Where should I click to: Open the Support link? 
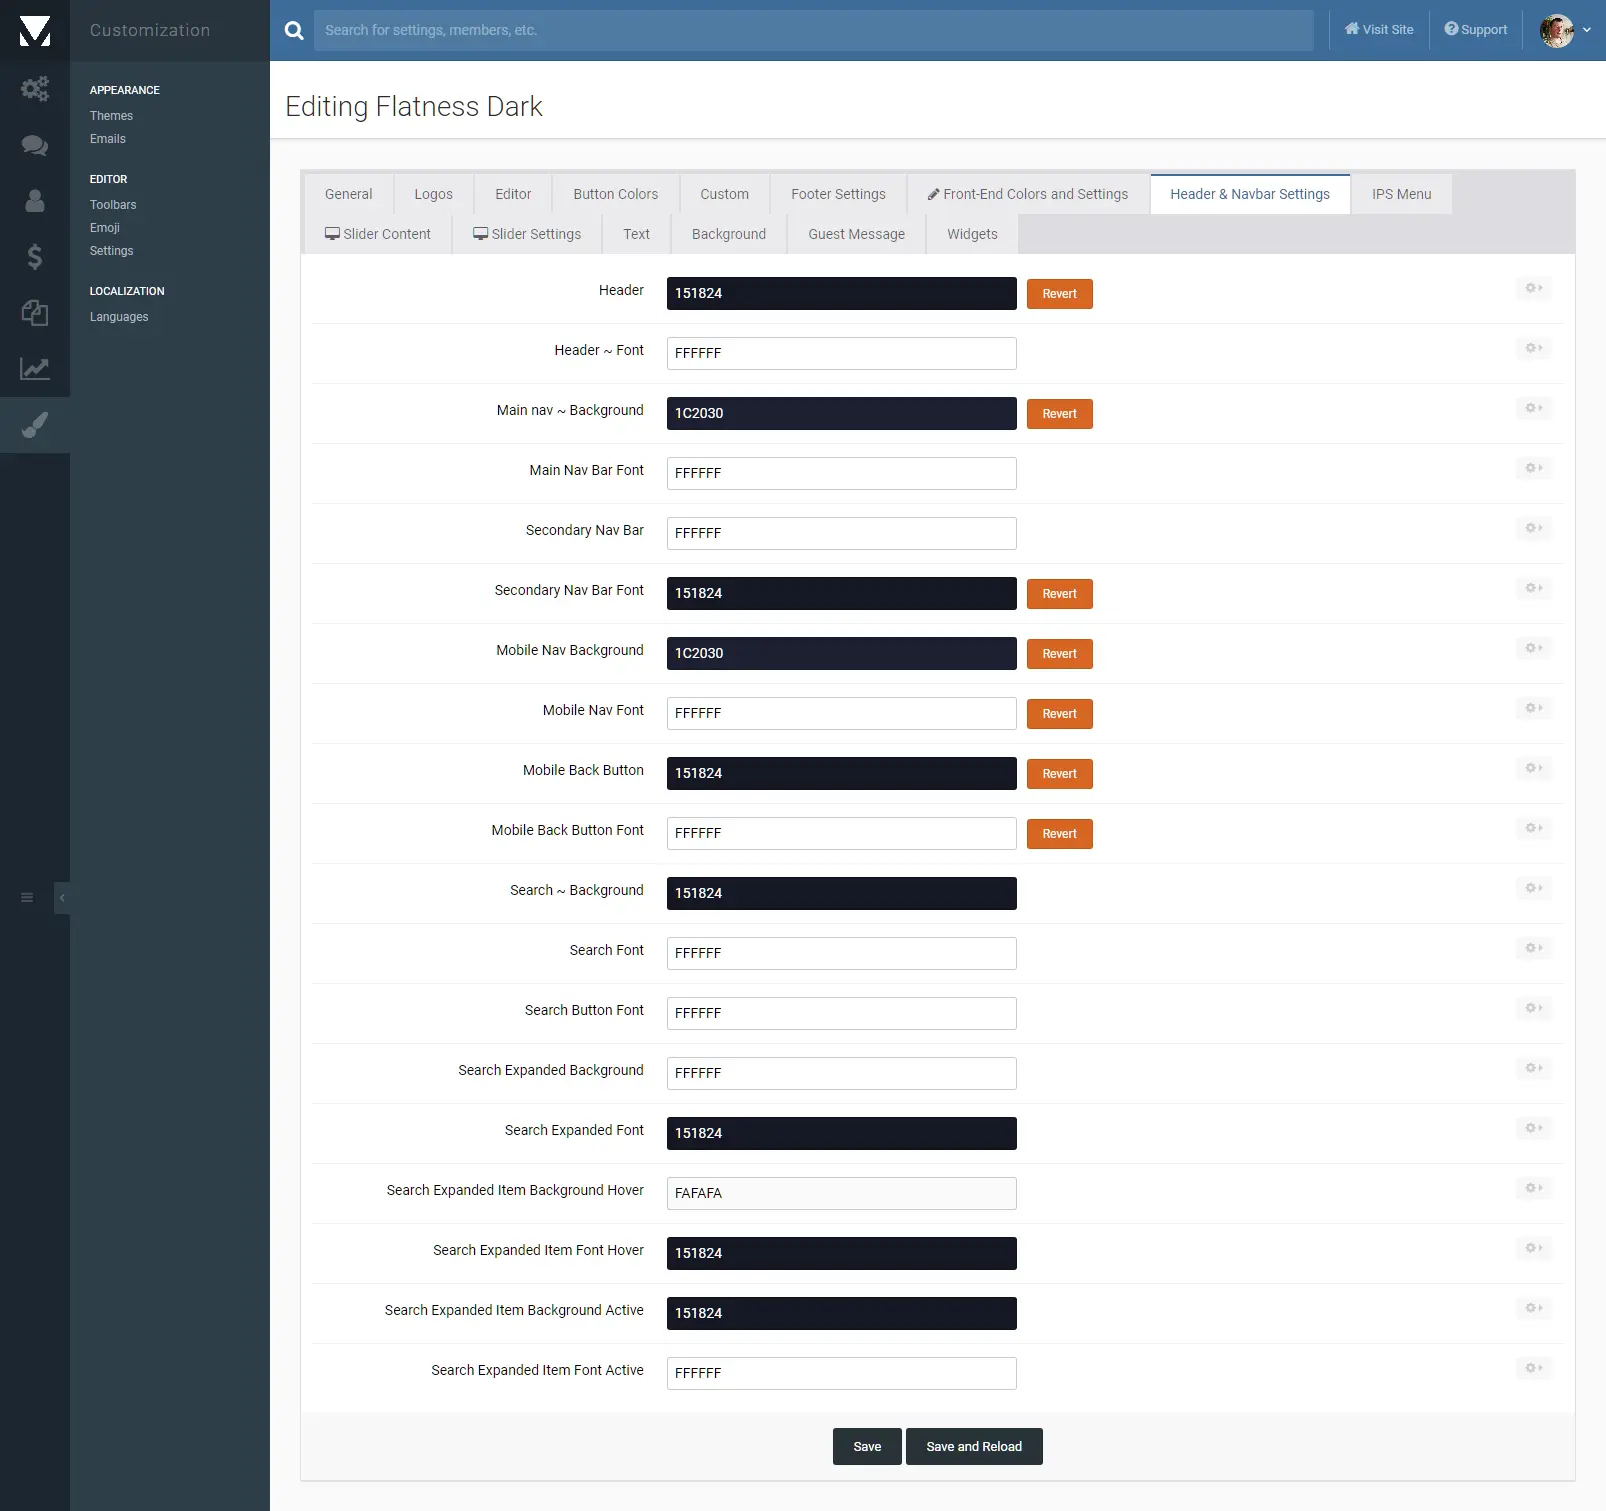point(1475,30)
